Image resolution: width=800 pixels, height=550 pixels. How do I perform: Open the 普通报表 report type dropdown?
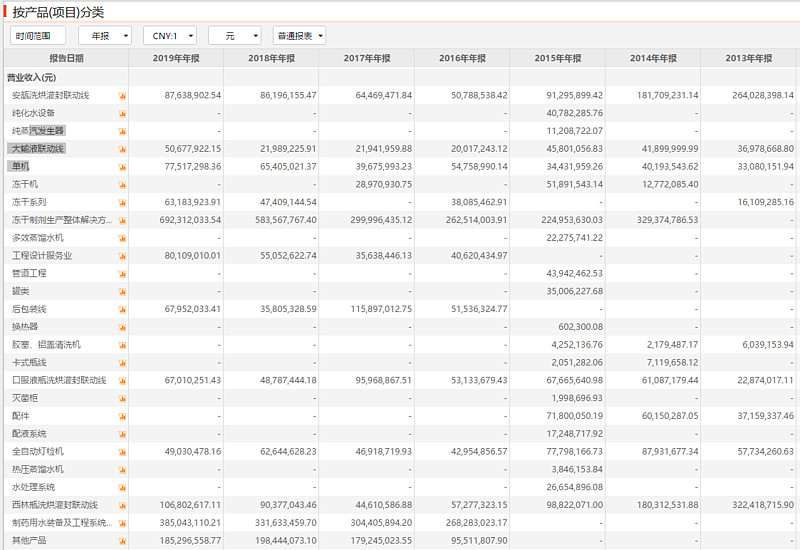pyautogui.click(x=299, y=35)
